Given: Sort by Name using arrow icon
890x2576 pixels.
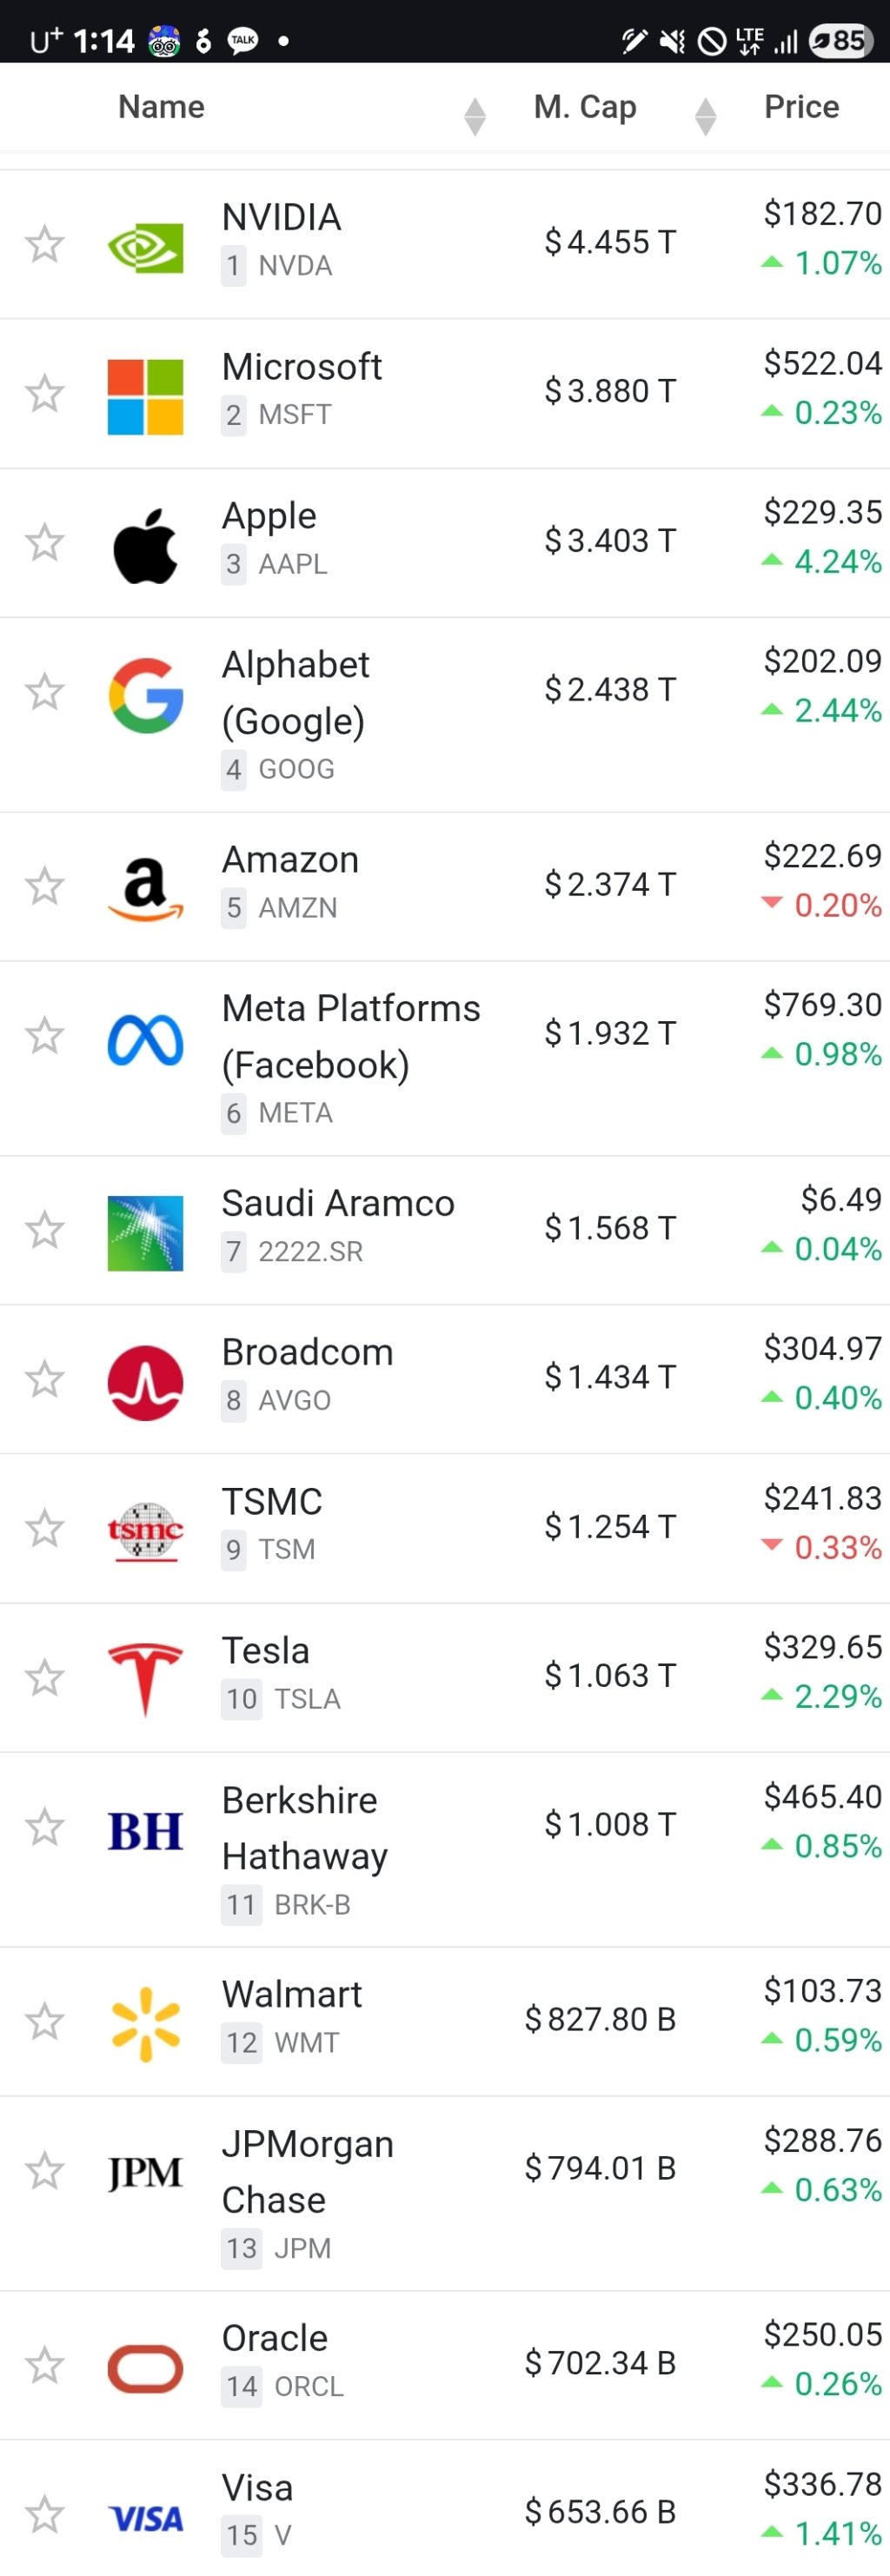Looking at the screenshot, I should pyautogui.click(x=475, y=116).
